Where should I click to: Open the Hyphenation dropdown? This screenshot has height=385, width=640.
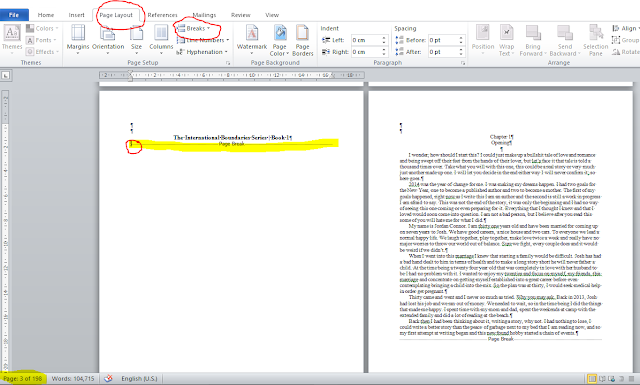pos(202,52)
